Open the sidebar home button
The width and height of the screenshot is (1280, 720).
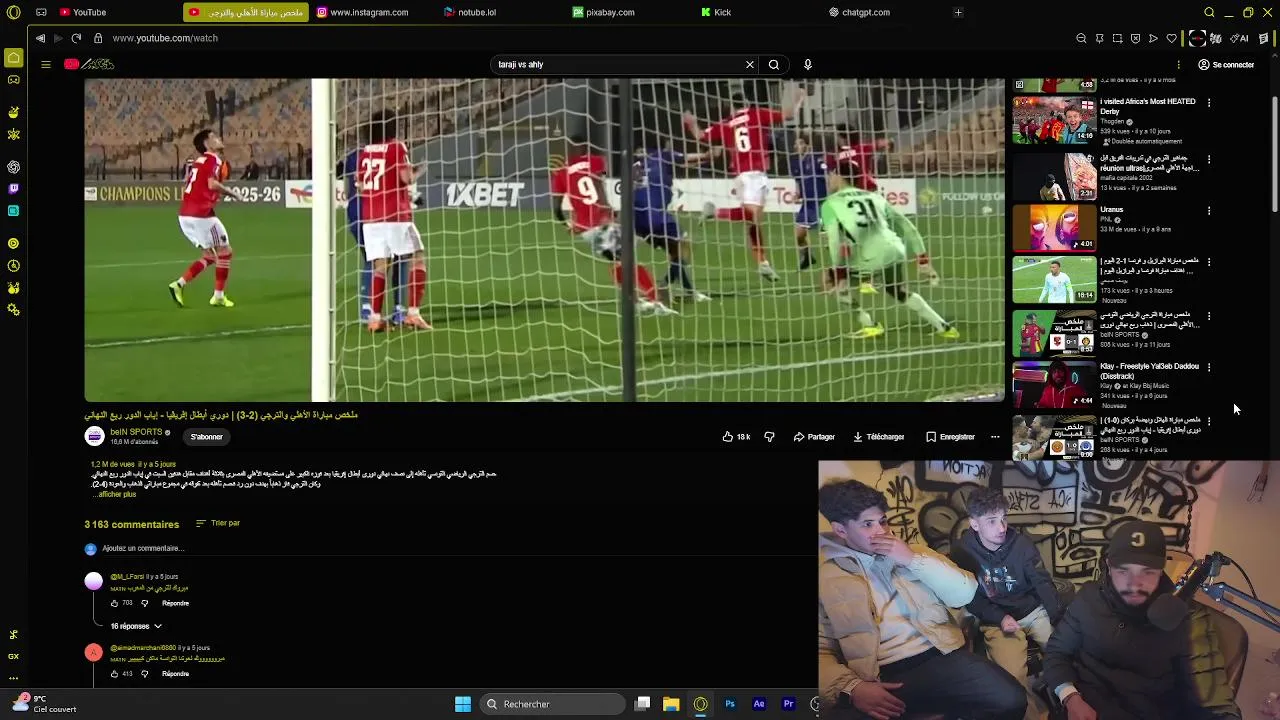click(x=13, y=58)
